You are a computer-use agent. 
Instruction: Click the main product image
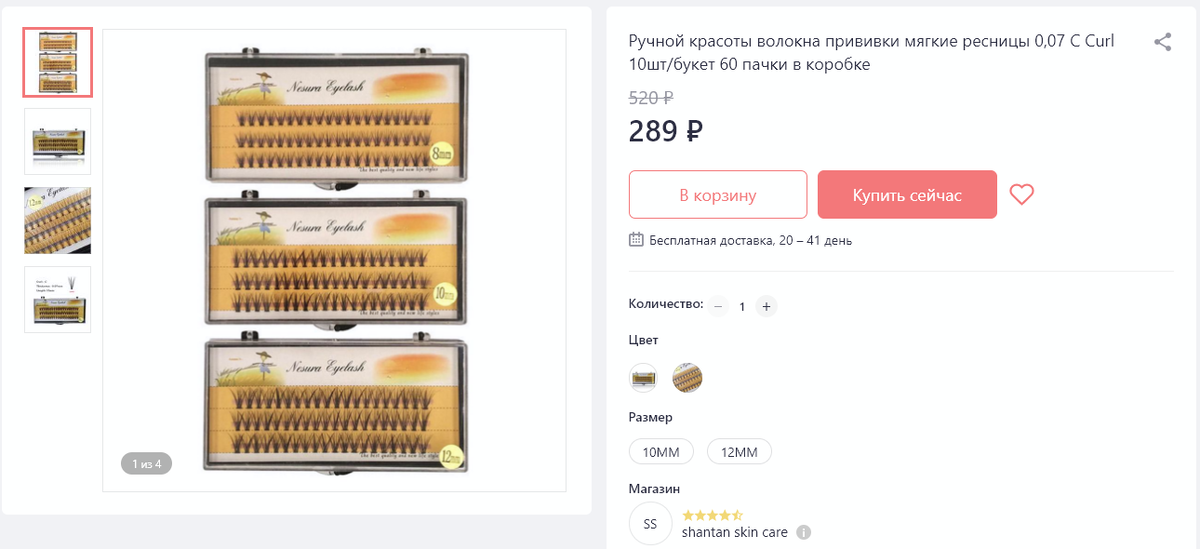[334, 260]
